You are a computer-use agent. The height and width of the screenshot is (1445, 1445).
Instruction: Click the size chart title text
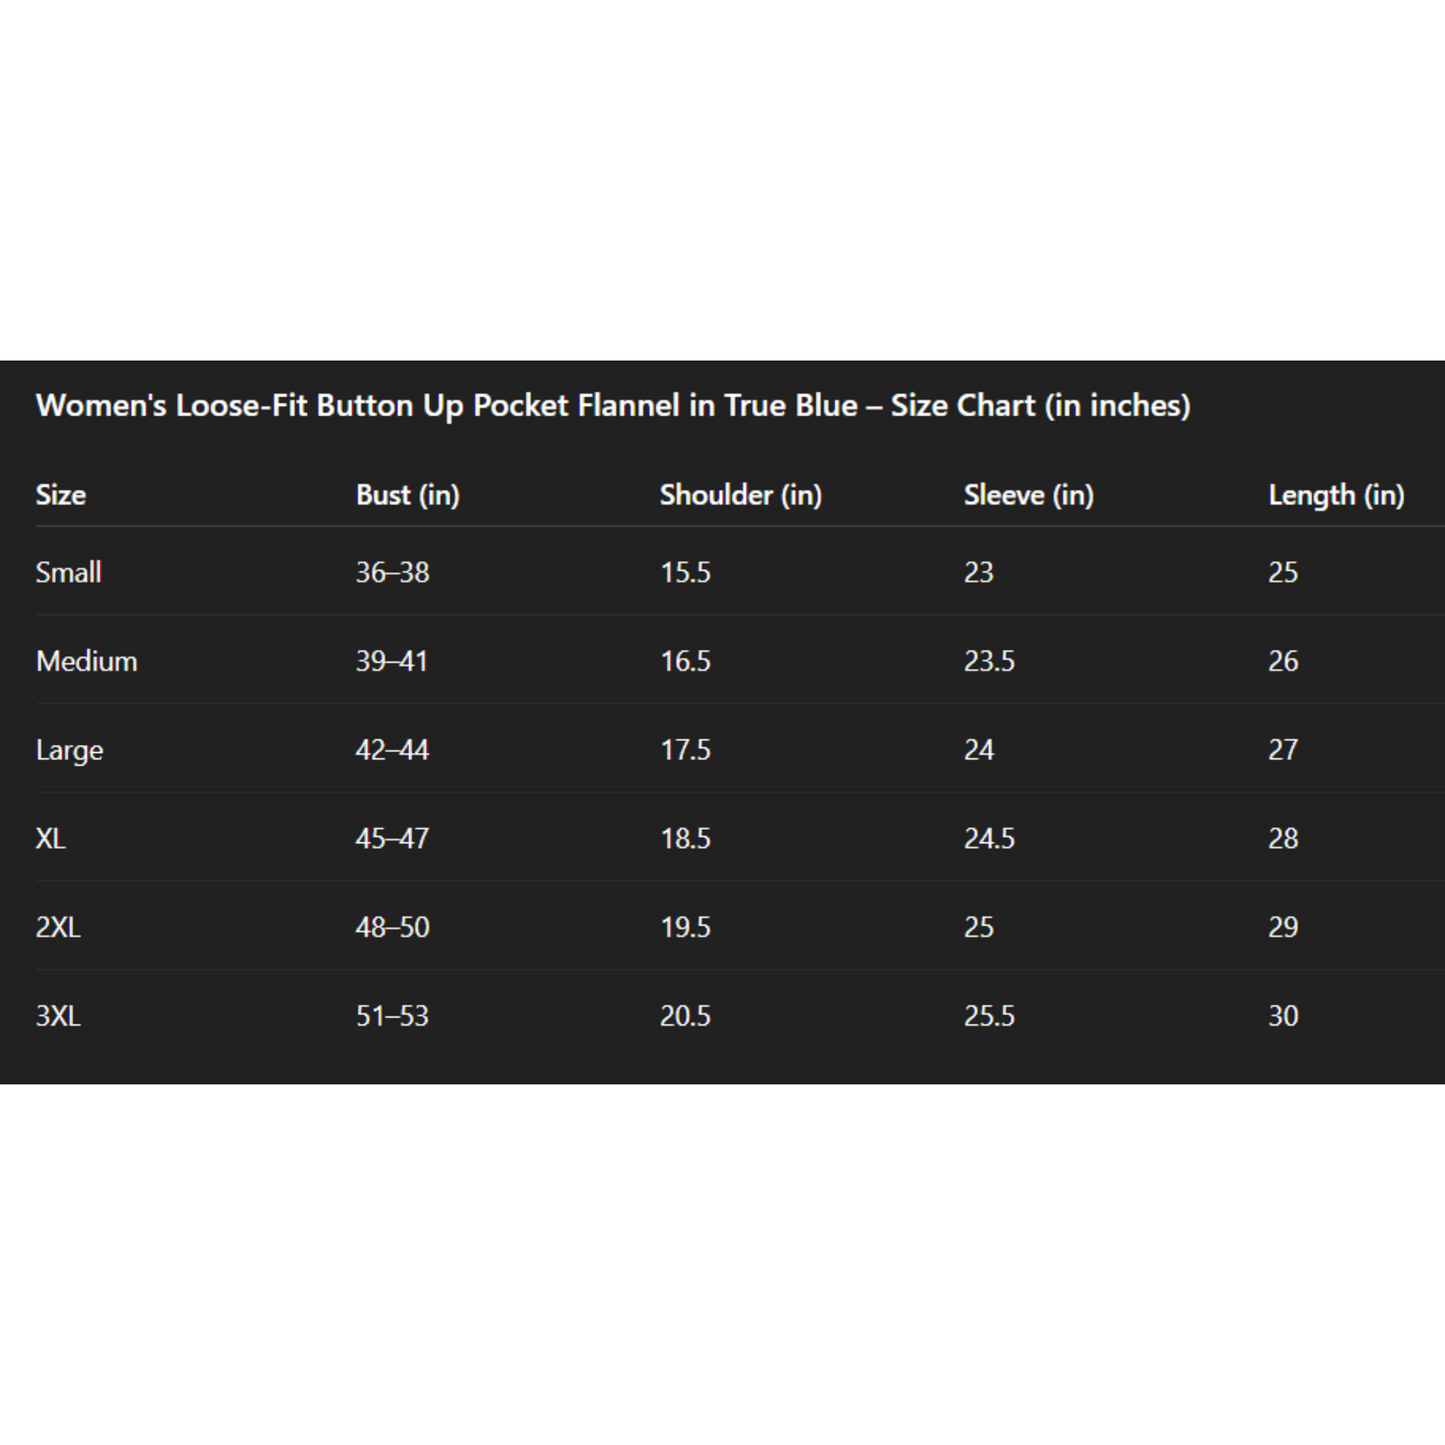(613, 406)
